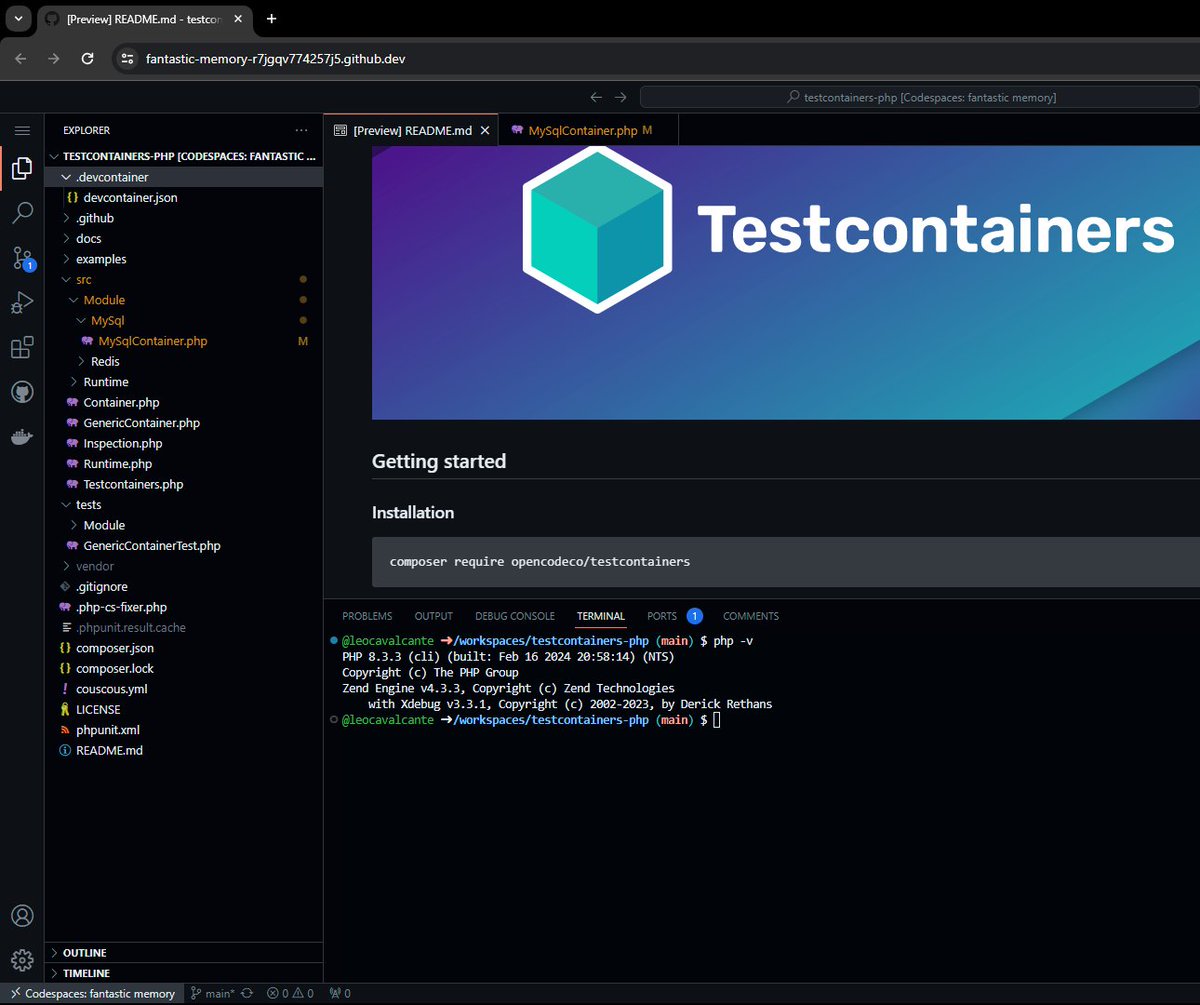The width and height of the screenshot is (1200, 1005).
Task: Show errors and warnings count in status bar
Action: [290, 994]
